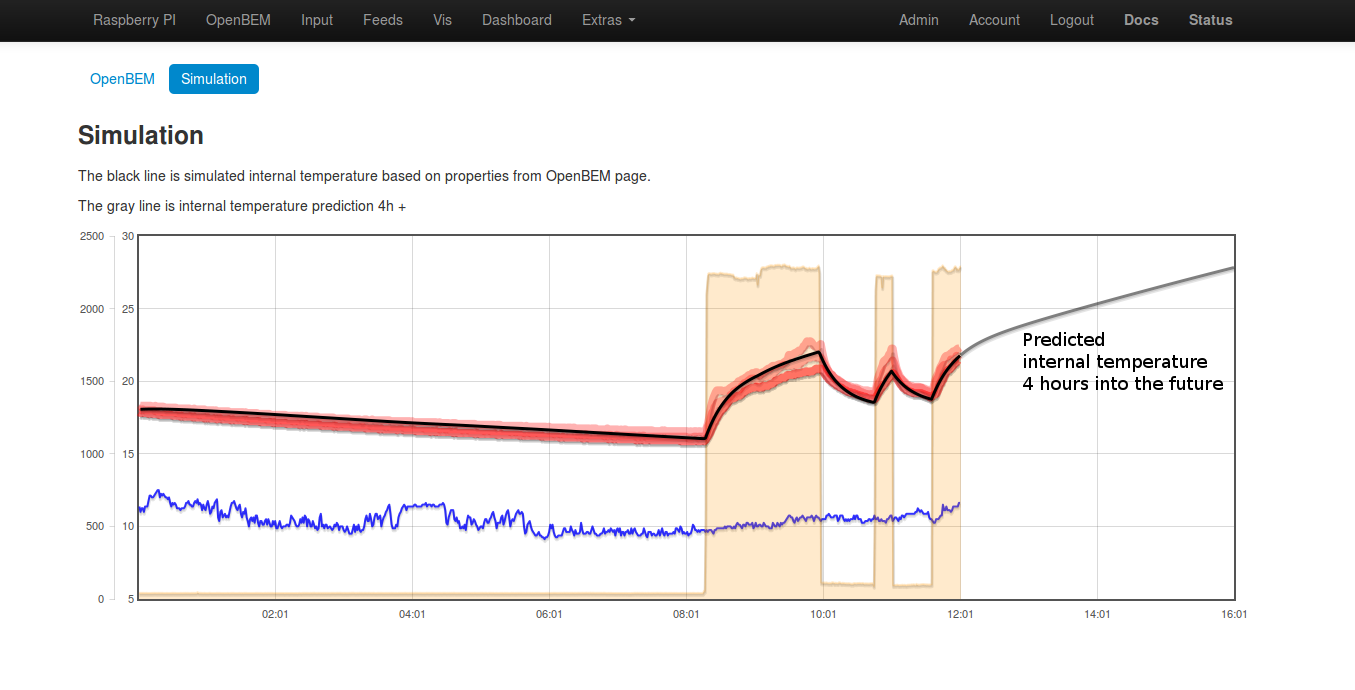Select the Simulation tab pill
This screenshot has height=690, width=1355.
[x=214, y=79]
